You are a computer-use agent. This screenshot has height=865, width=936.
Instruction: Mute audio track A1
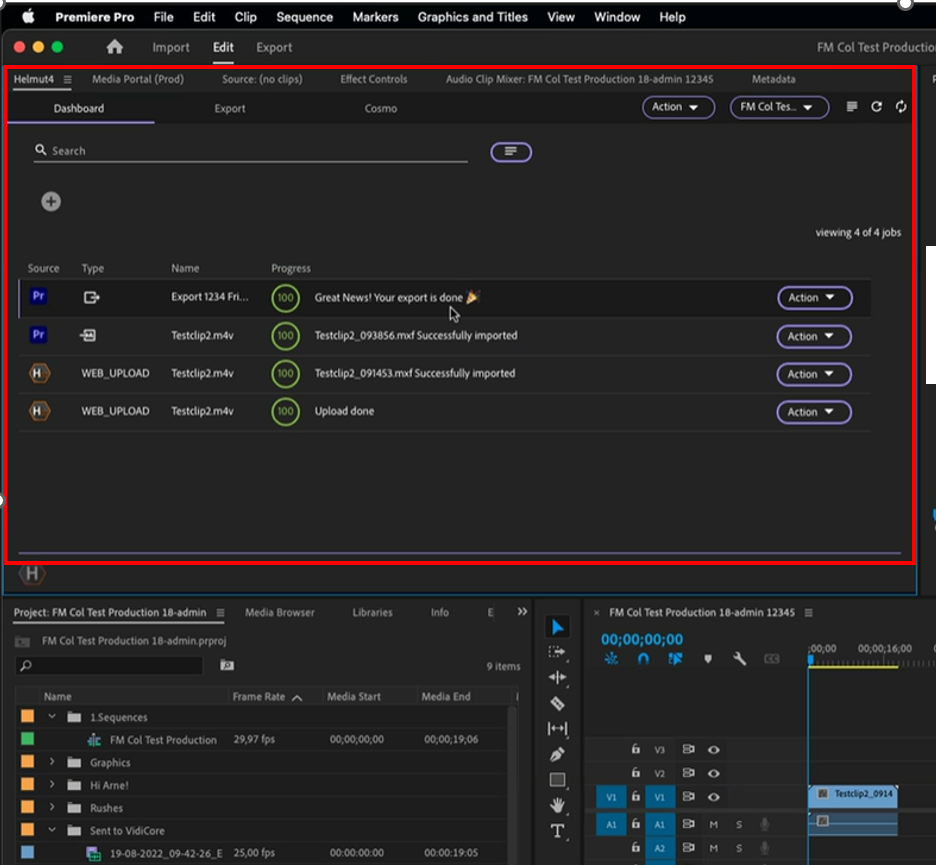pos(714,823)
